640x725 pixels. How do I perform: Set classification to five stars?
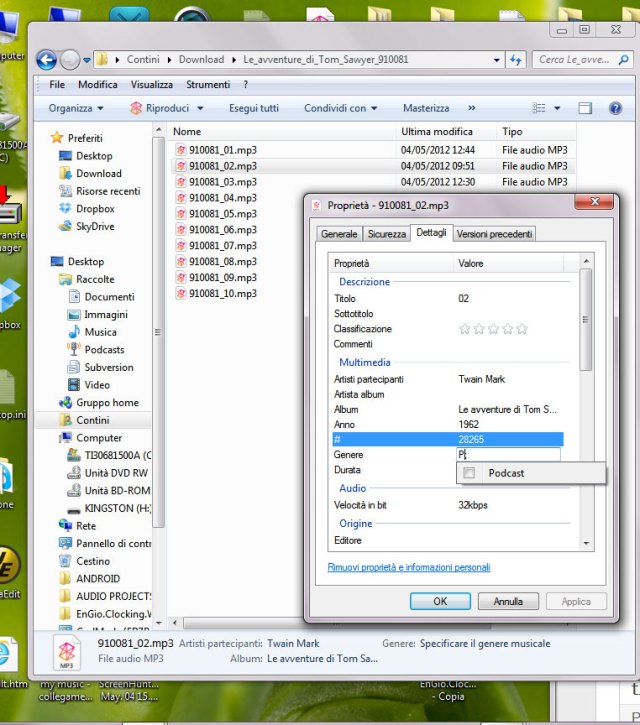click(x=522, y=329)
